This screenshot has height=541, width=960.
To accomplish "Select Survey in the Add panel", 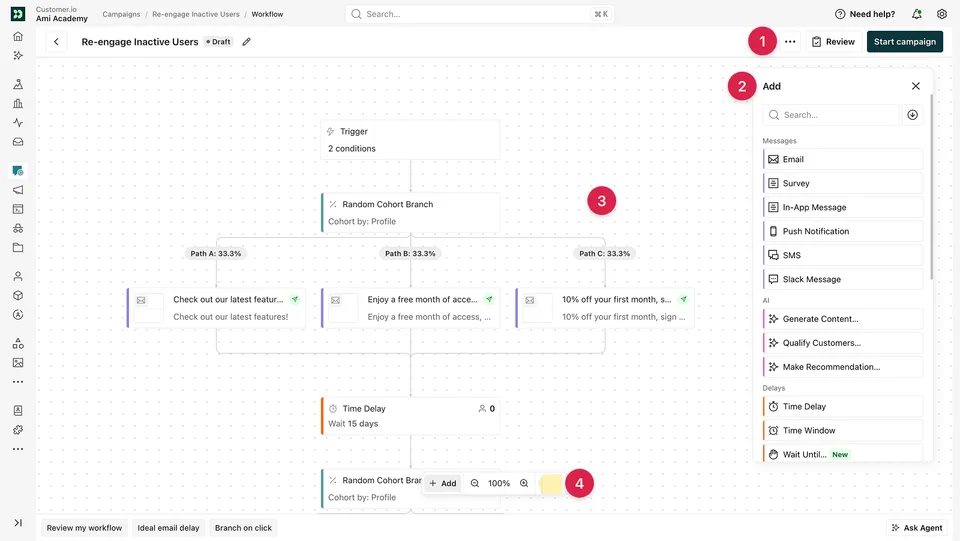I will point(842,183).
